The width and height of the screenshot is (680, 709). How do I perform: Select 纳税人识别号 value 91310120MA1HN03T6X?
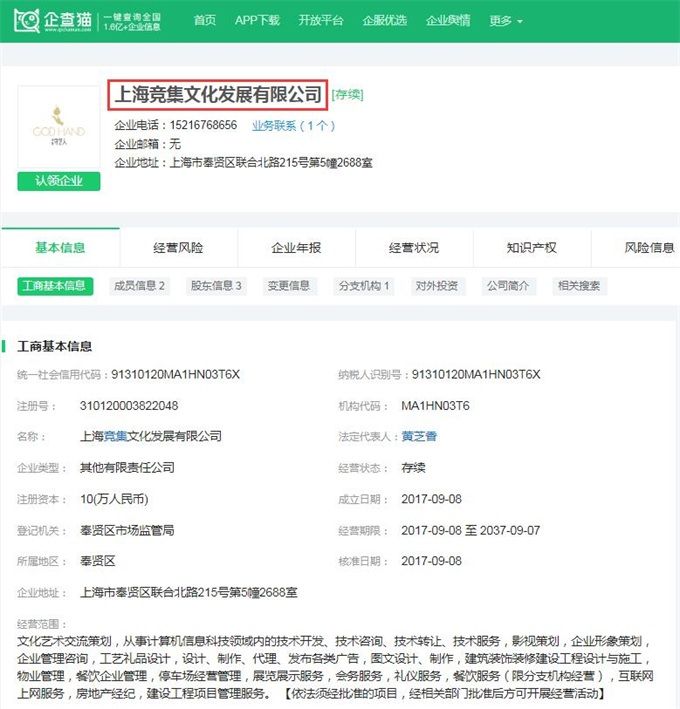coord(476,374)
